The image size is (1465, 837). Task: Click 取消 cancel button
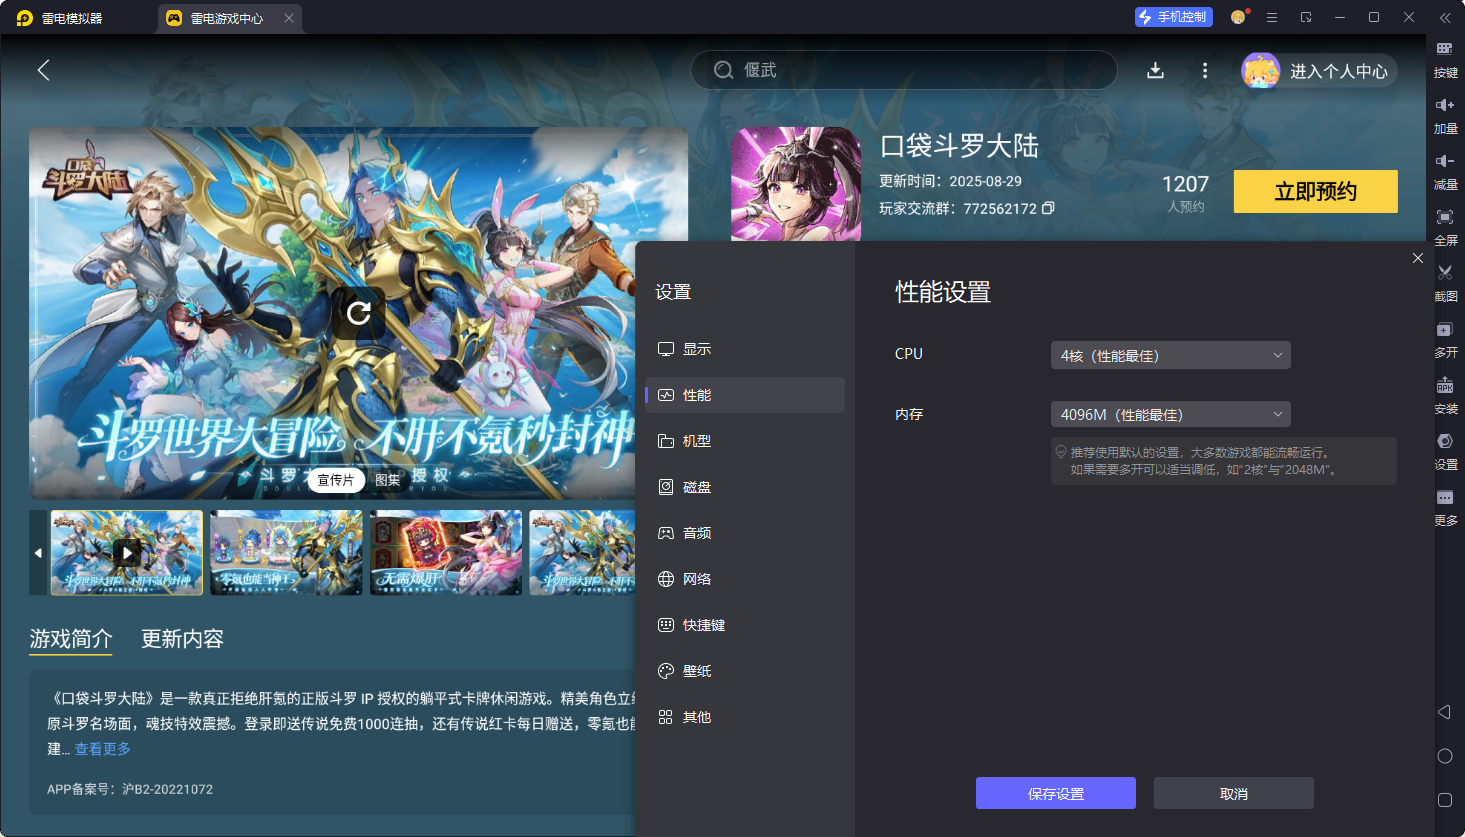pos(1234,793)
